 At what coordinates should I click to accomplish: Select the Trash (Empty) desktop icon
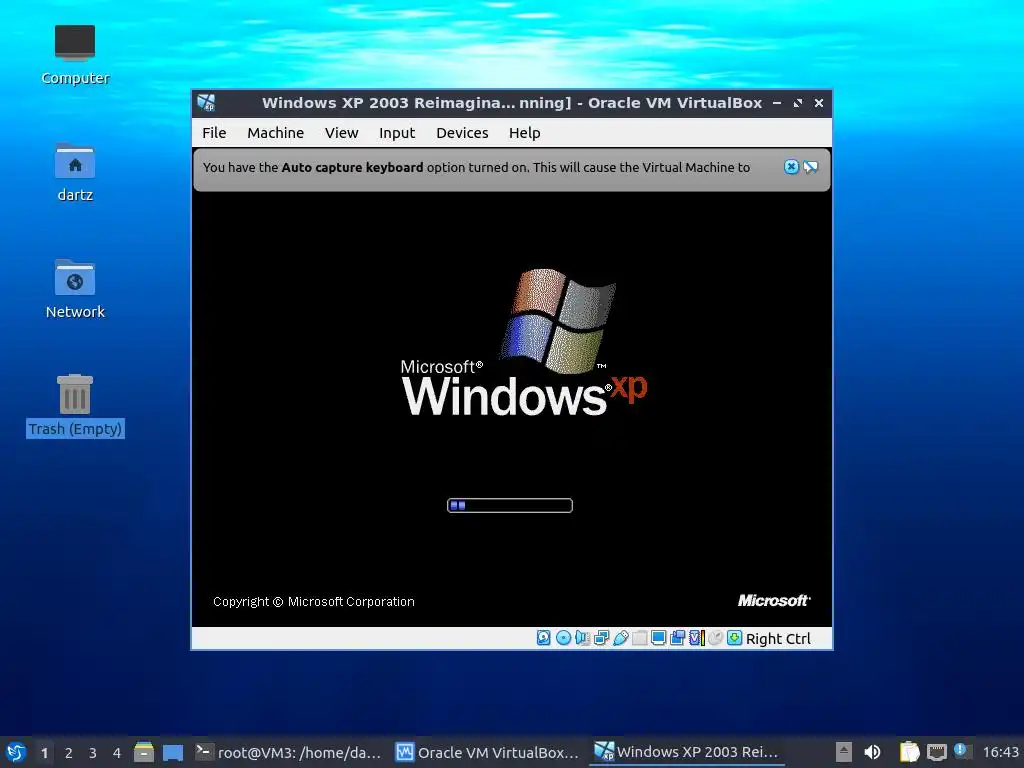pos(74,406)
